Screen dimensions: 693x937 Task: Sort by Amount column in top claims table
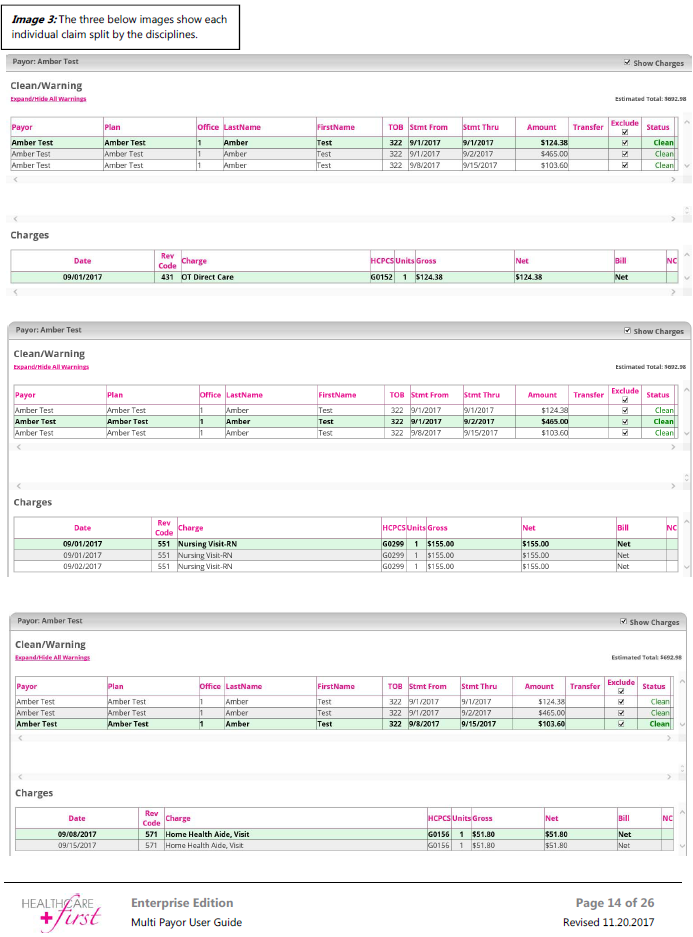point(541,127)
